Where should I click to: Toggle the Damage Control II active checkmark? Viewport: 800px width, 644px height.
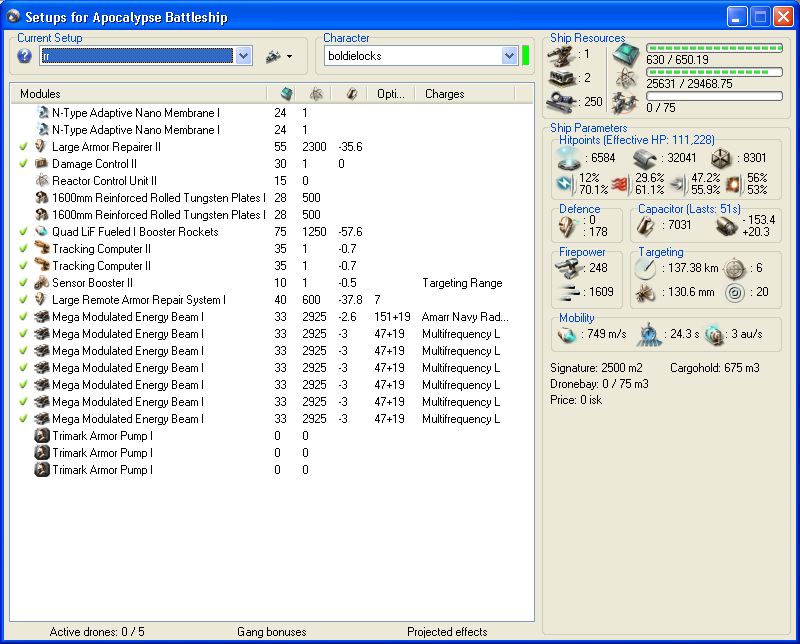[x=23, y=164]
